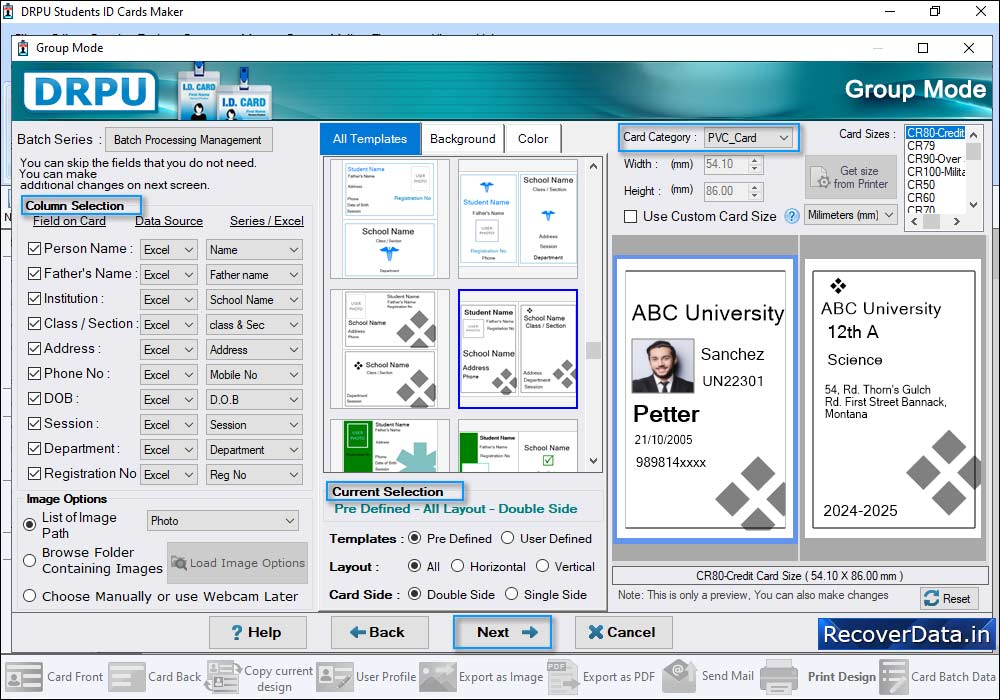
Task: Uncheck the Address field checkbox
Action: tap(34, 348)
